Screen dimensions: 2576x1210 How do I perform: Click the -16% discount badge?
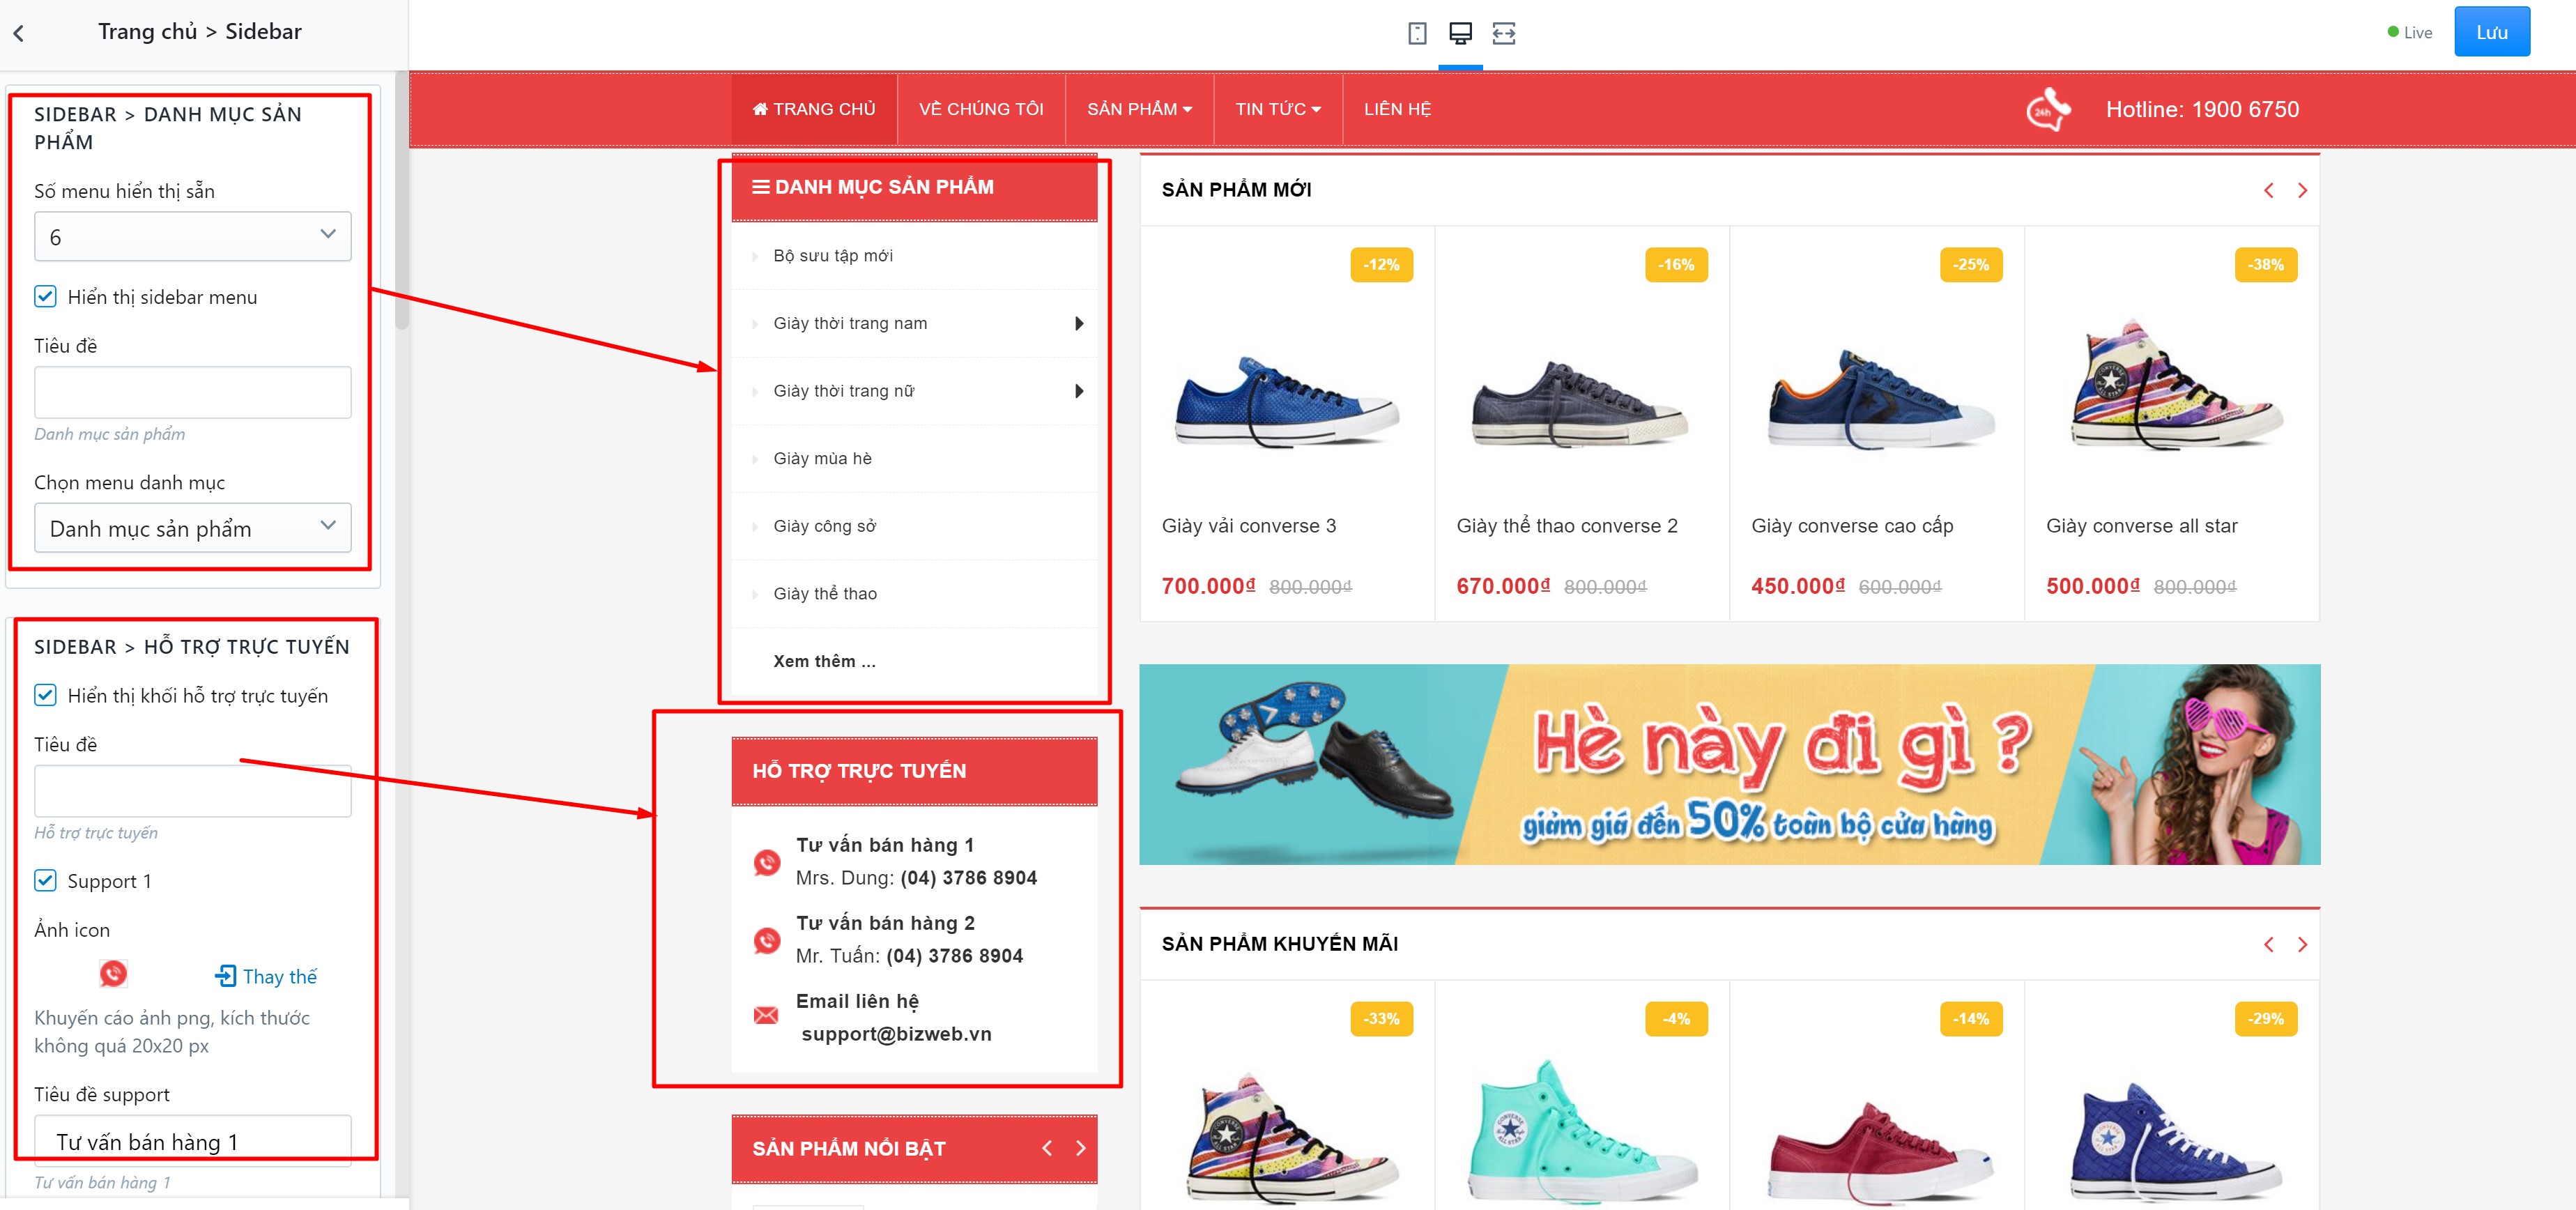pos(1676,265)
